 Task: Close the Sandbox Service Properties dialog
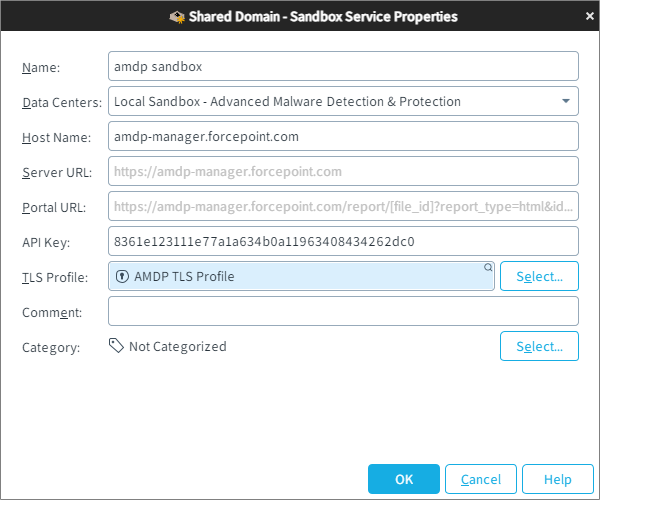point(590,16)
